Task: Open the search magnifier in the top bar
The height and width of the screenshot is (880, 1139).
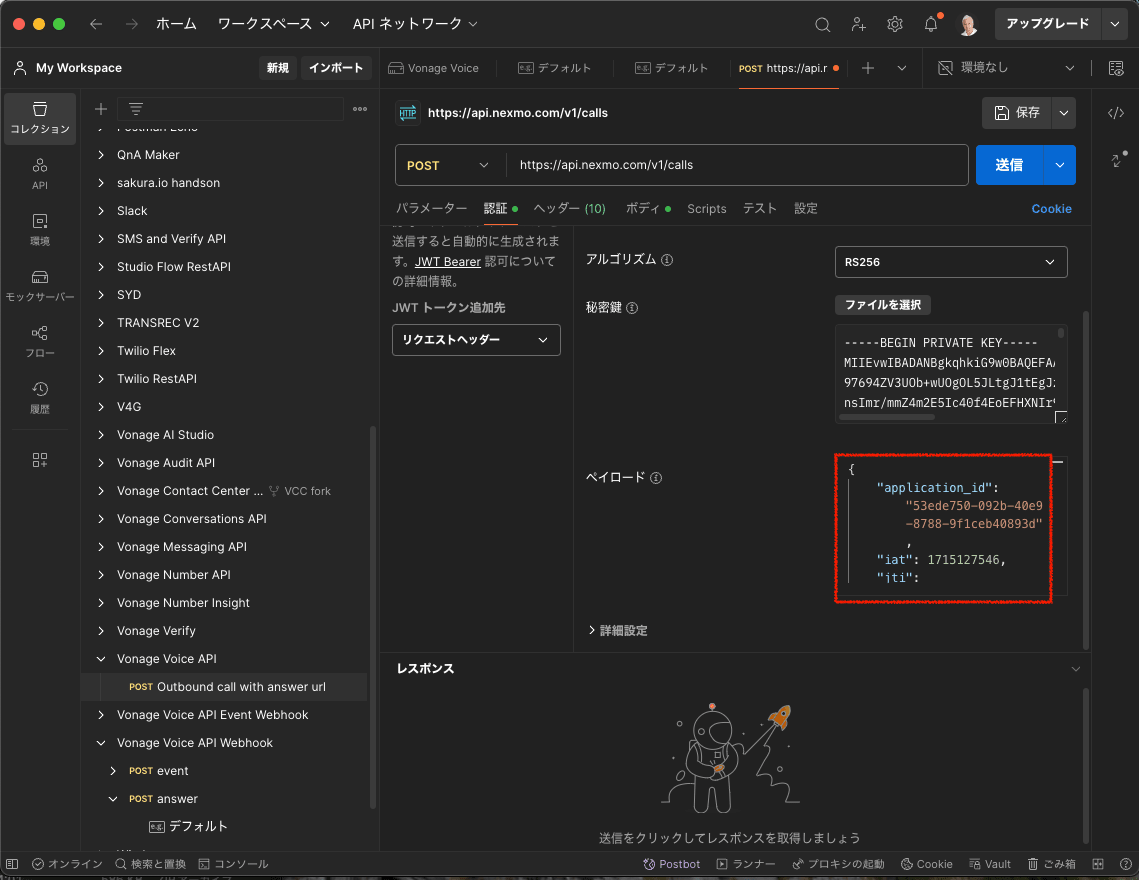Action: 822,23
